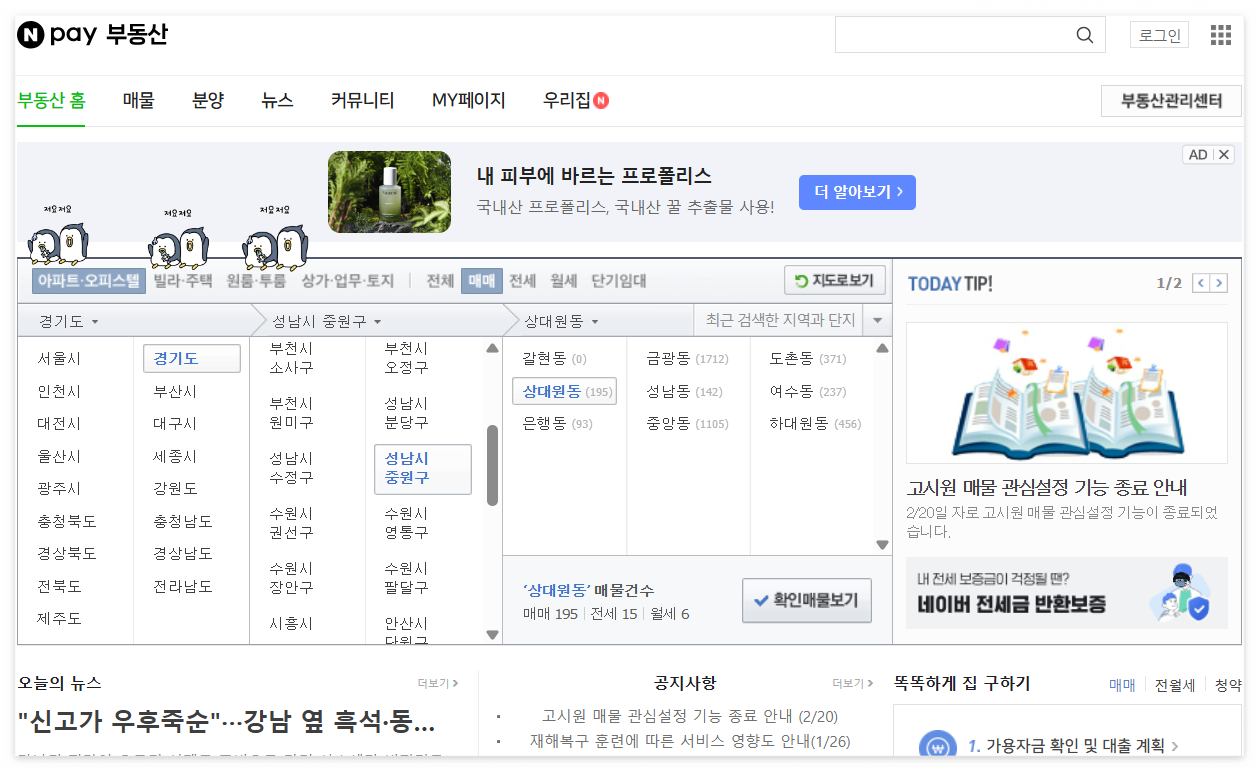The width and height of the screenshot is (1259, 771).
Task: Click 지도로보기 map view button
Action: pyautogui.click(x=835, y=281)
